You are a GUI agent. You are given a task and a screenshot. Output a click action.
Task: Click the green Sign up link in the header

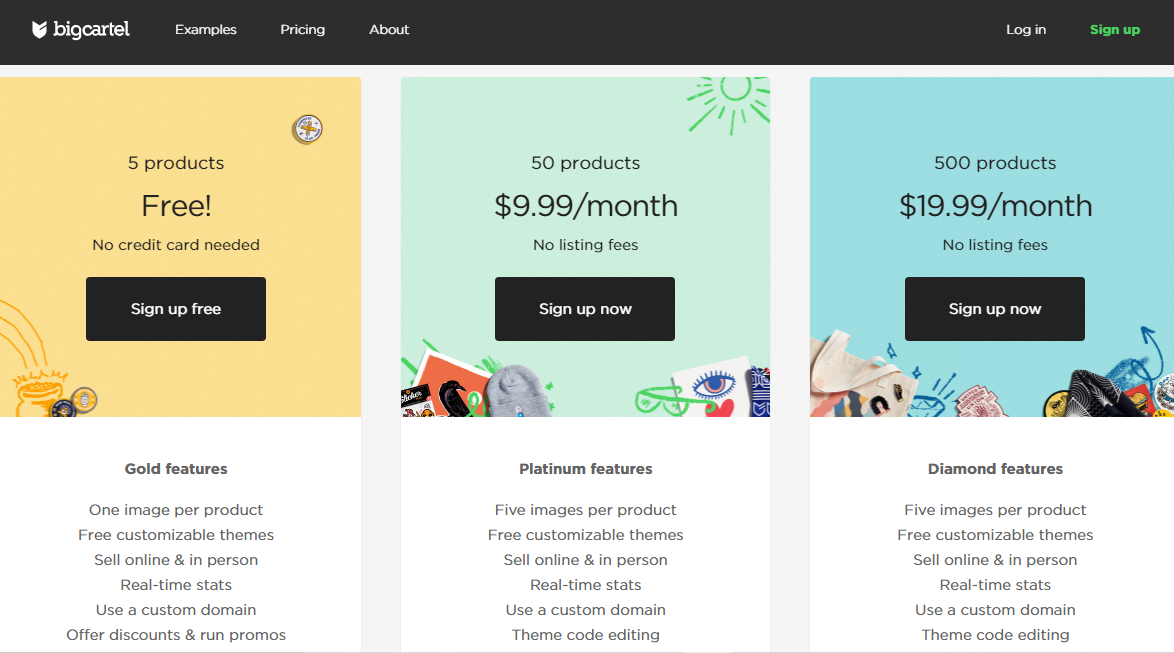pyautogui.click(x=1114, y=30)
